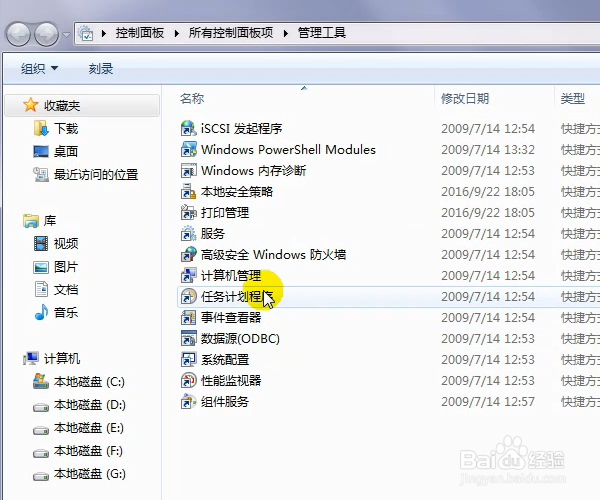Click the 桌面 icon in favorites
Viewport: 600px width, 500px height.
click(x=41, y=151)
